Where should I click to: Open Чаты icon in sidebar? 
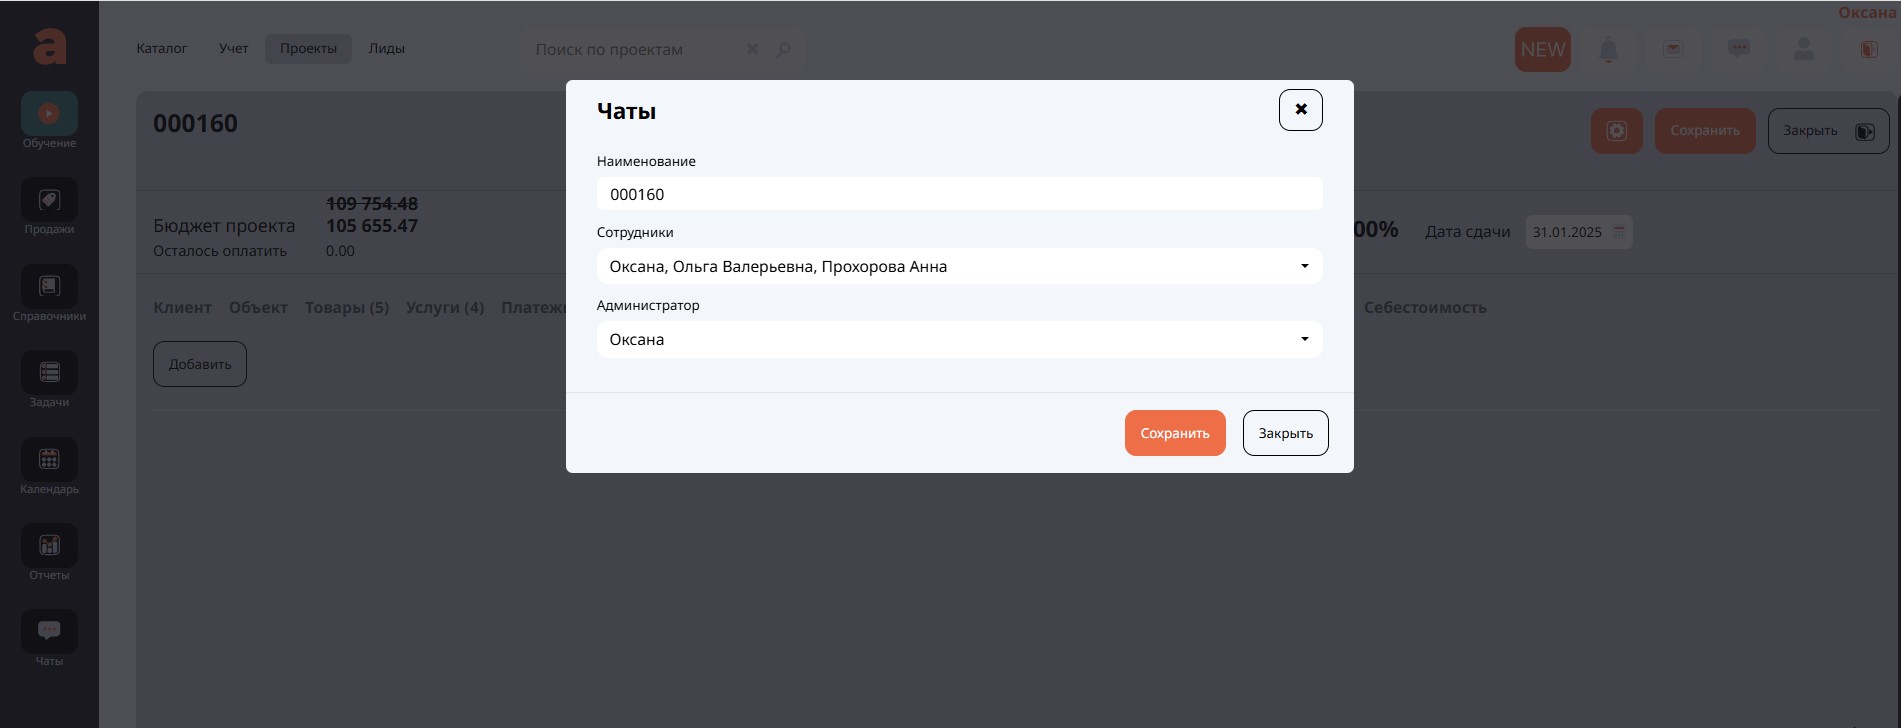[x=49, y=632]
